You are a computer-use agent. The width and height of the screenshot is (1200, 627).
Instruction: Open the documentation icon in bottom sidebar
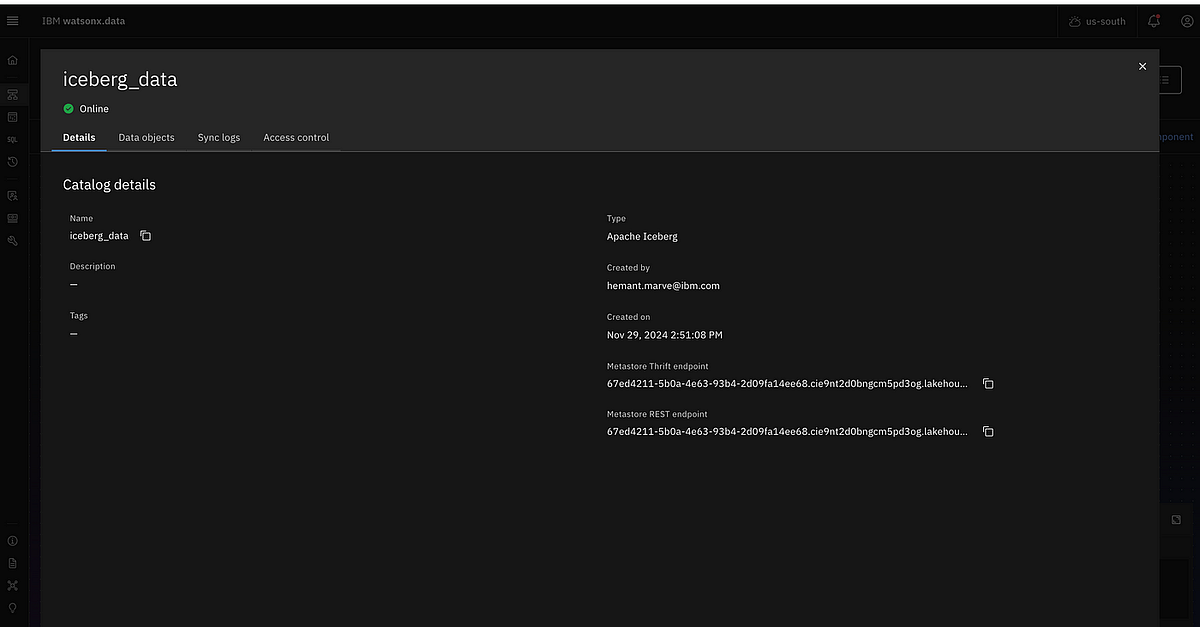tap(13, 563)
